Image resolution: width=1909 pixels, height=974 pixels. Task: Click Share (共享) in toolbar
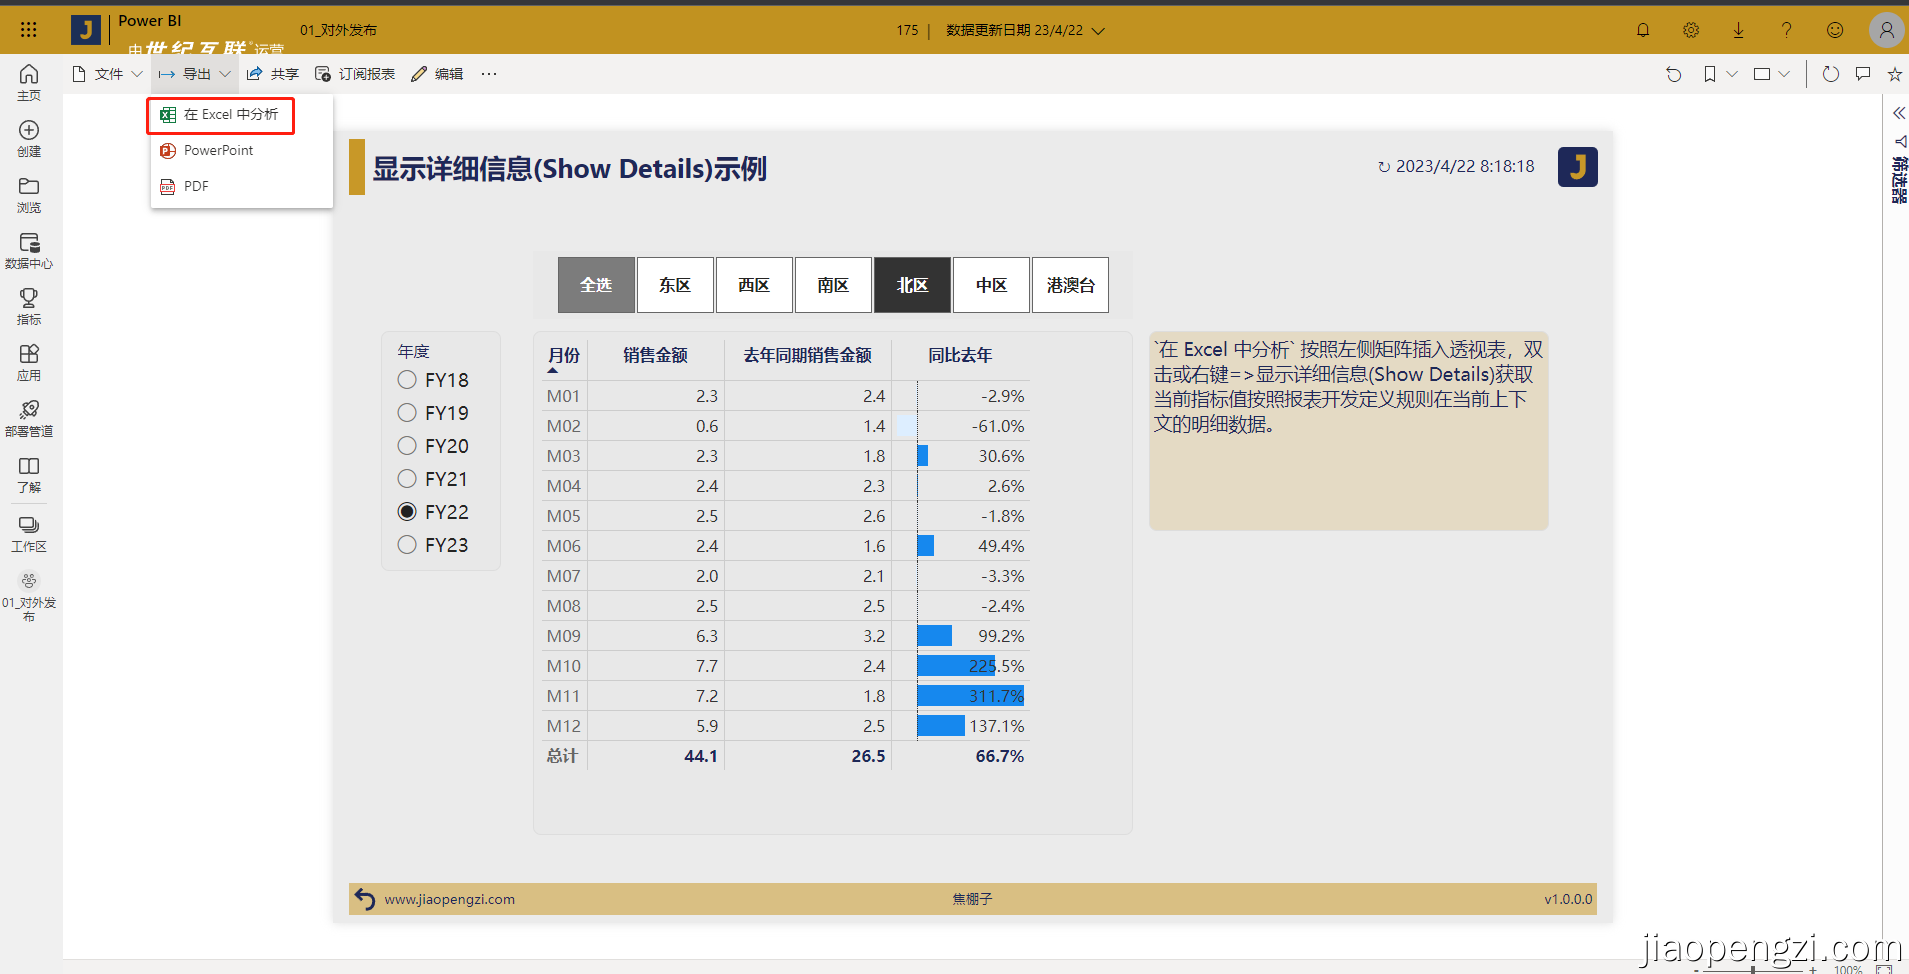(x=273, y=74)
